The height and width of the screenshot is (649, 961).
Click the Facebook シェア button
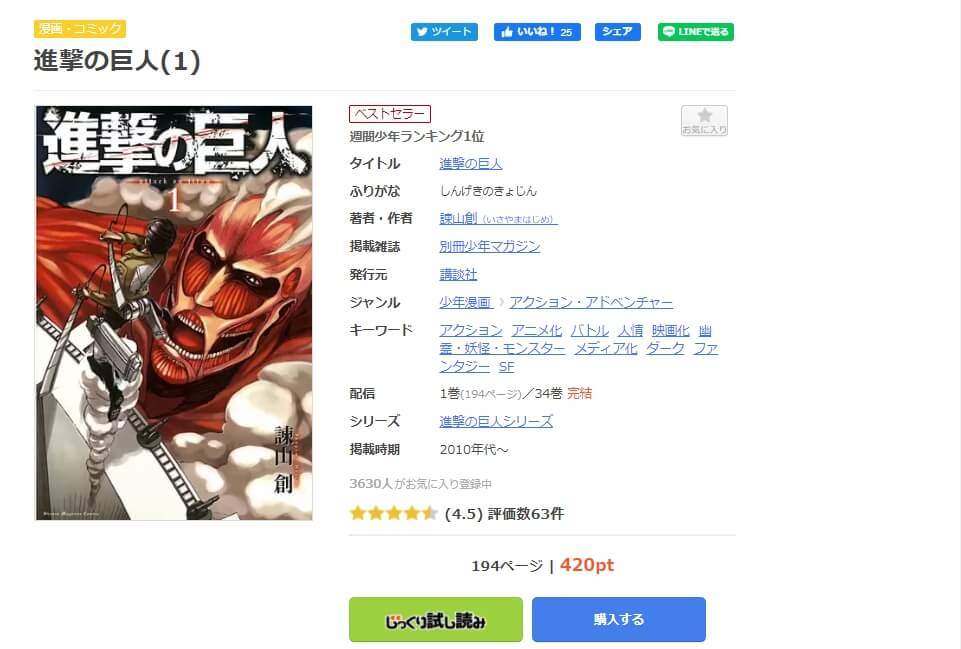617,32
